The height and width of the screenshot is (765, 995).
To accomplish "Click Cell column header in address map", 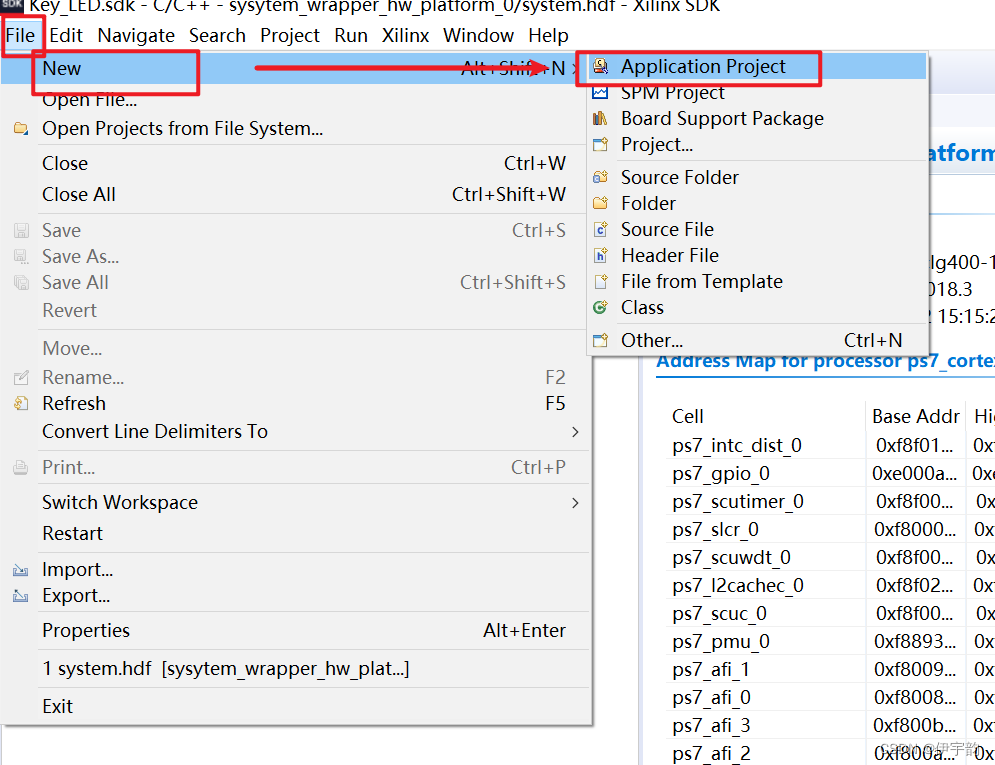I will pyautogui.click(x=687, y=417).
